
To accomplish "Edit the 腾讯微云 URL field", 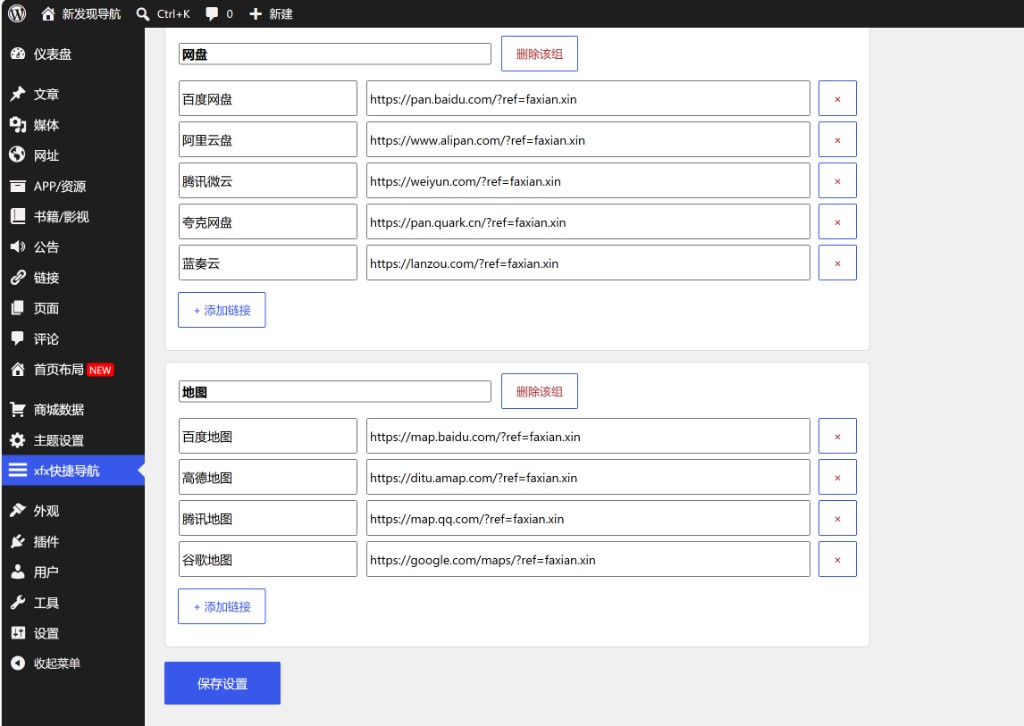I will point(588,181).
